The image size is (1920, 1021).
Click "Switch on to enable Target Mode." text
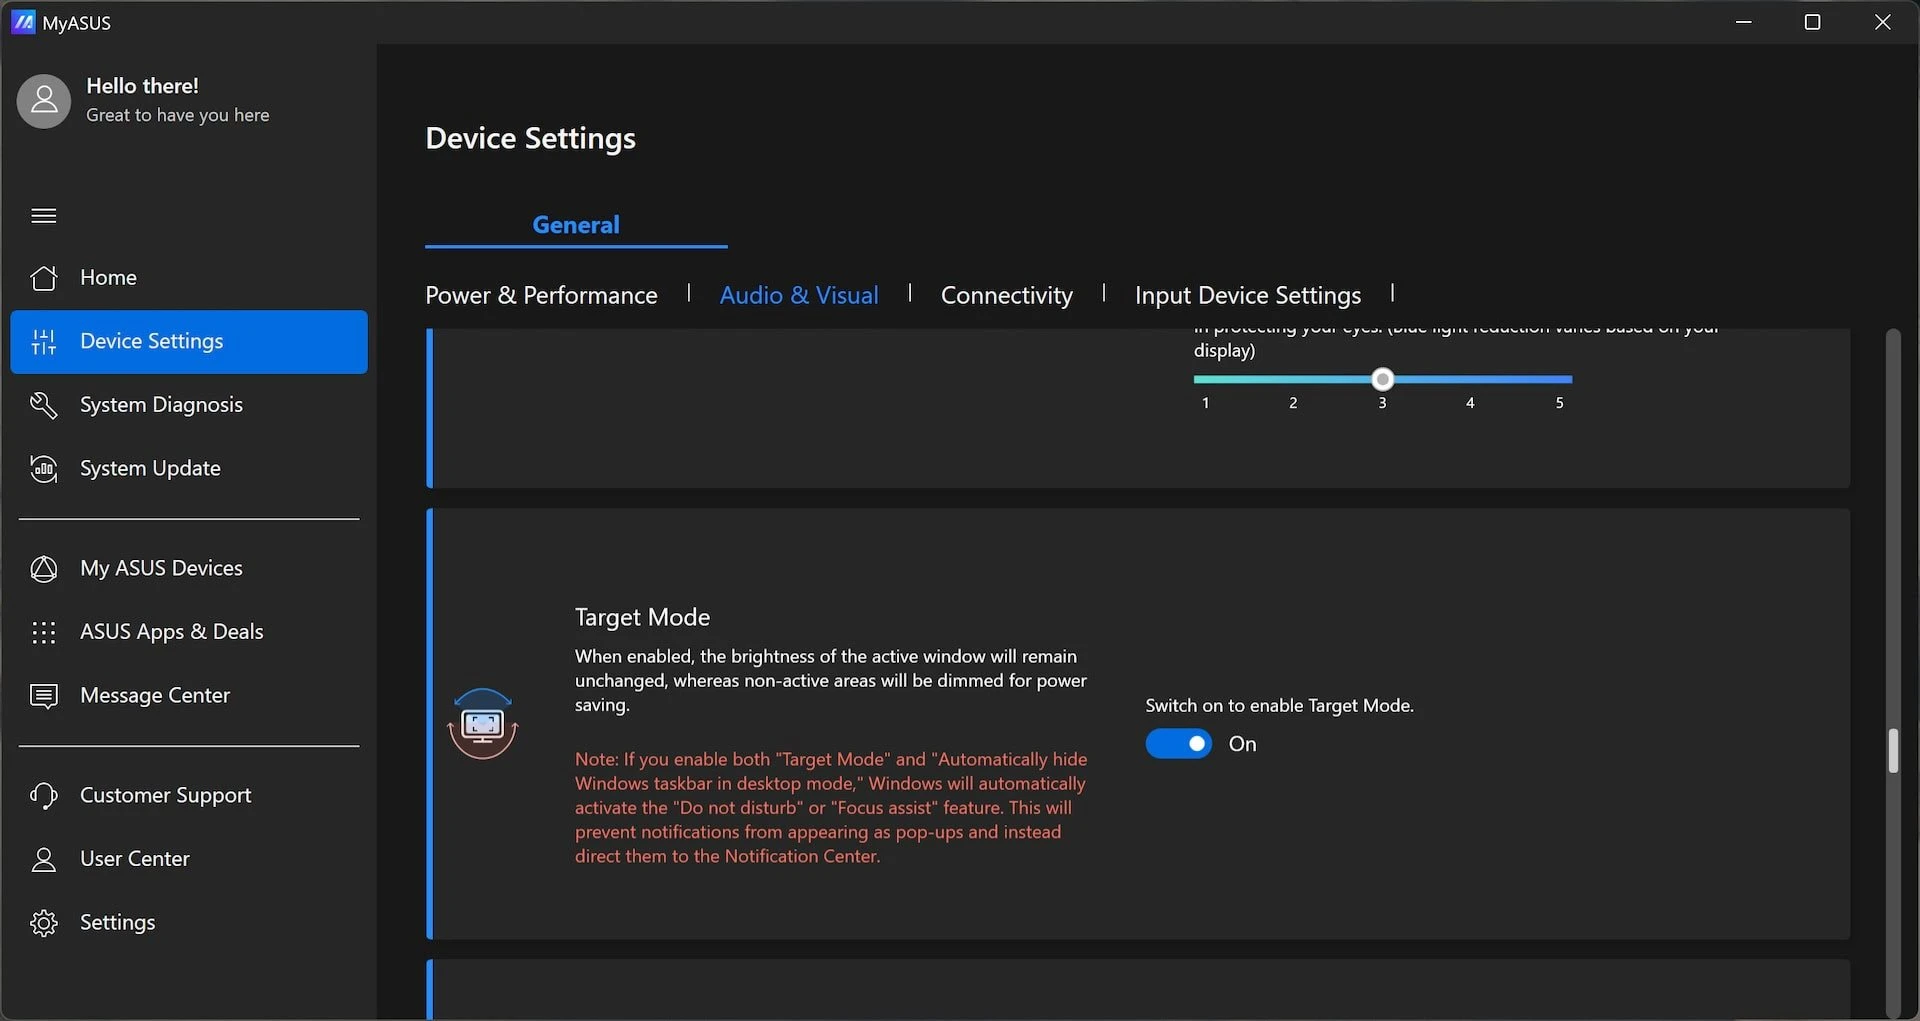click(x=1279, y=705)
